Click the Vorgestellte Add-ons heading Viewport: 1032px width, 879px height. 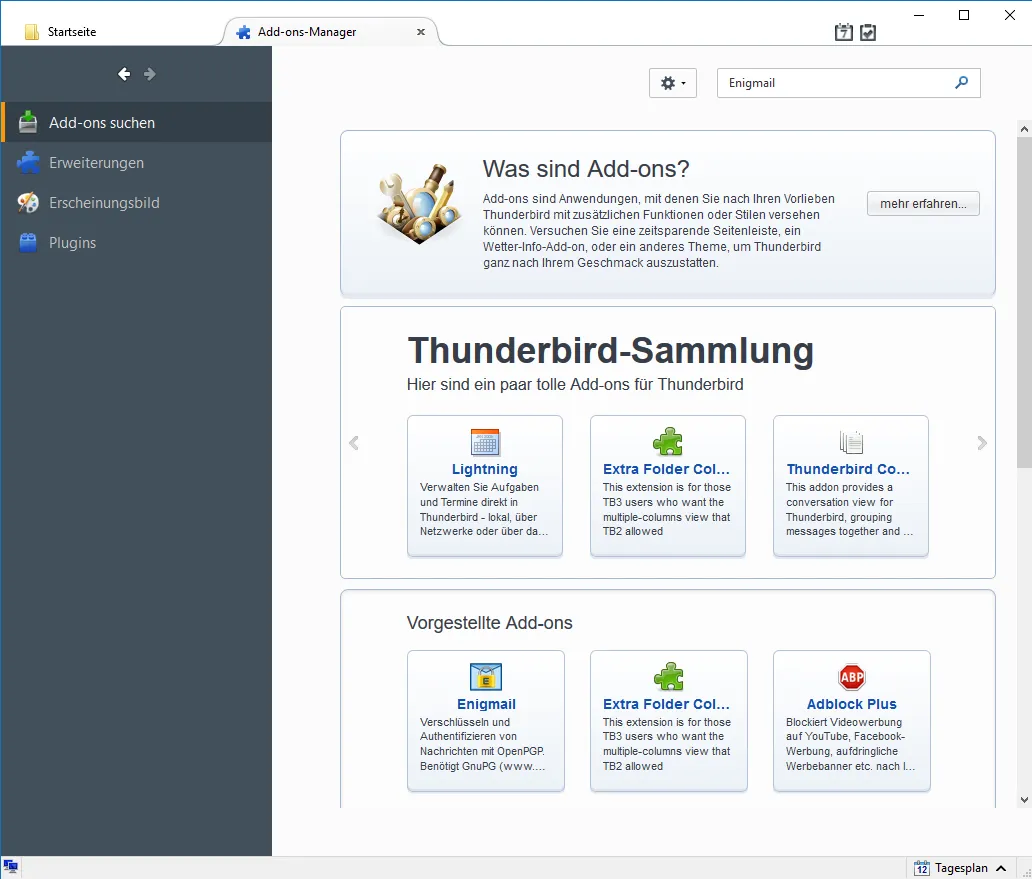pos(490,622)
